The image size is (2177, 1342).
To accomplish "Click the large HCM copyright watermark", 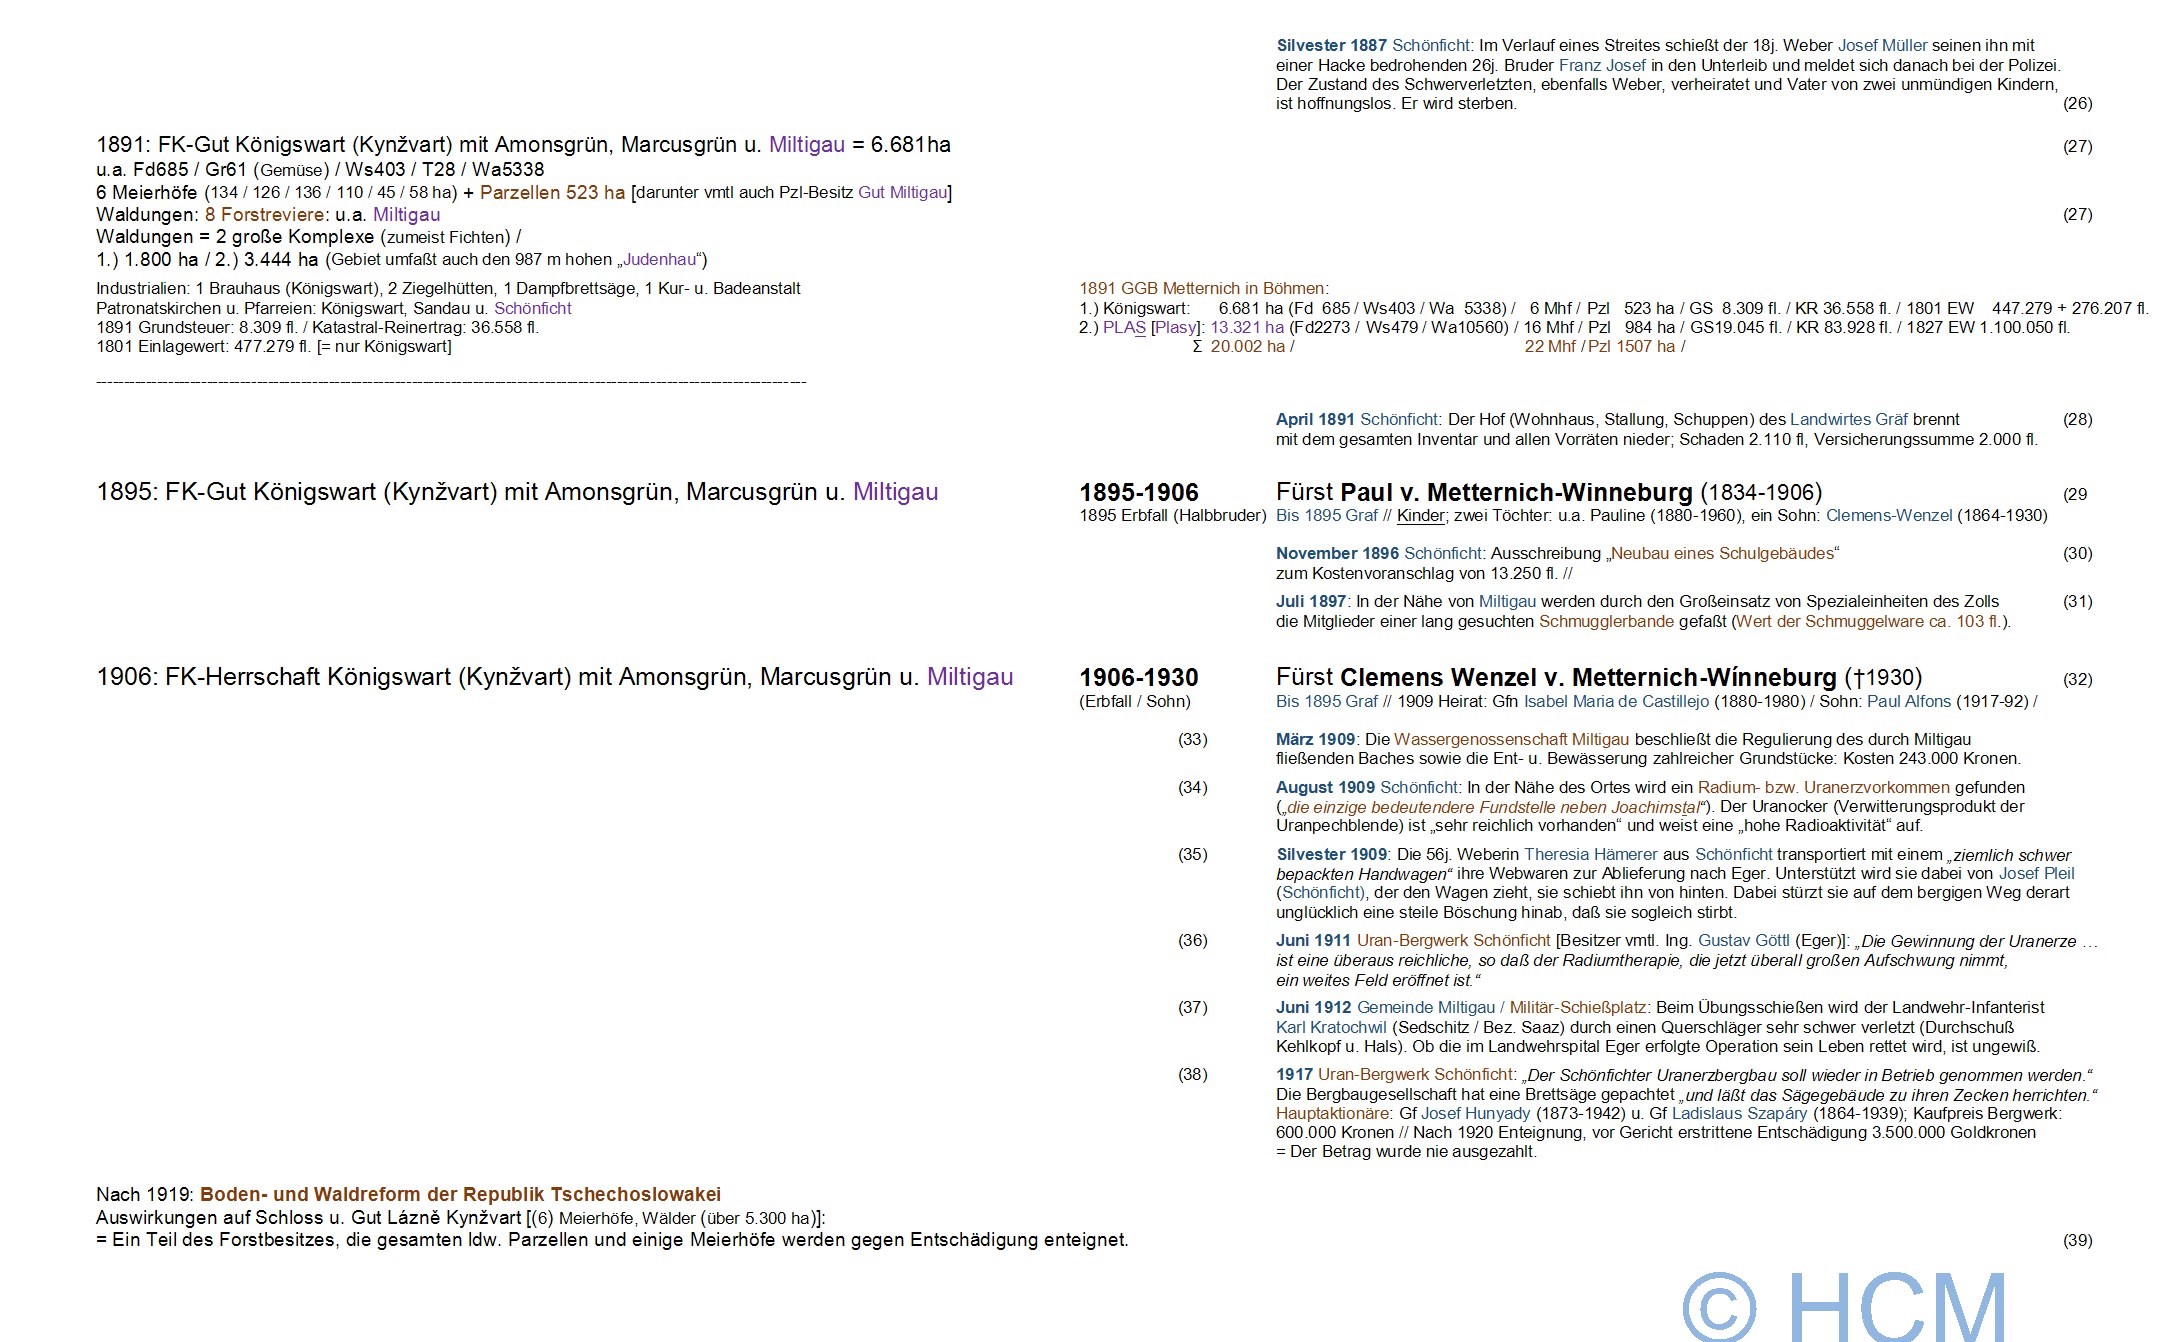I will tap(1845, 1305).
